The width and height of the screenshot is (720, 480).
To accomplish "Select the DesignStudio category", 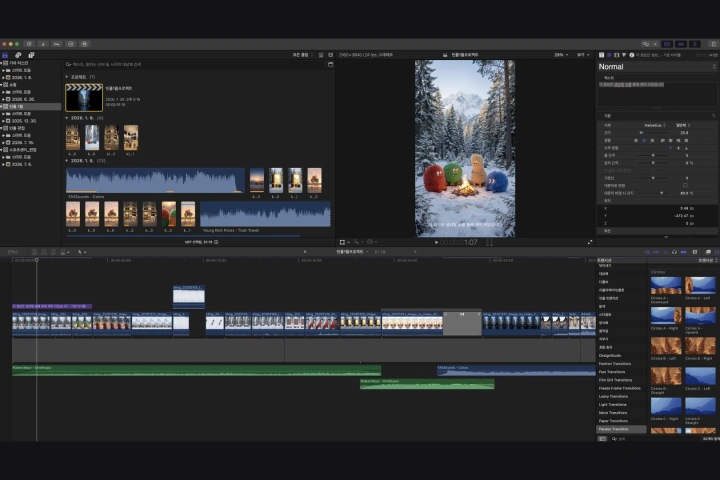I will (610, 356).
